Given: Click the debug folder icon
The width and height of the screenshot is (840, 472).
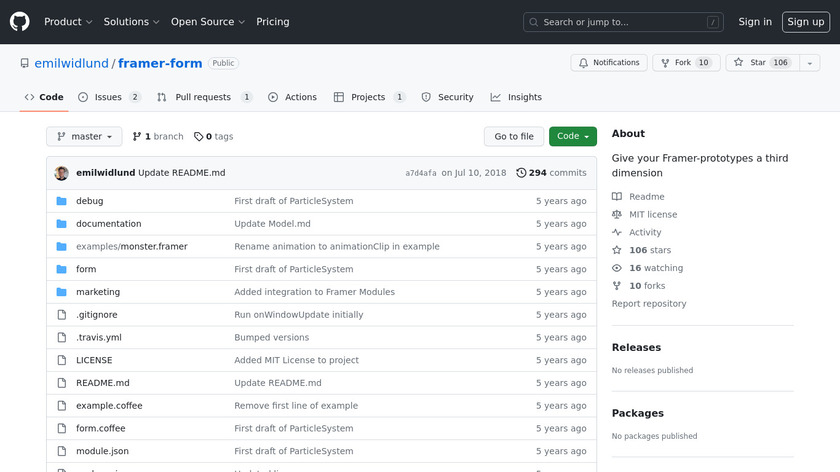Looking at the screenshot, I should point(62,201).
